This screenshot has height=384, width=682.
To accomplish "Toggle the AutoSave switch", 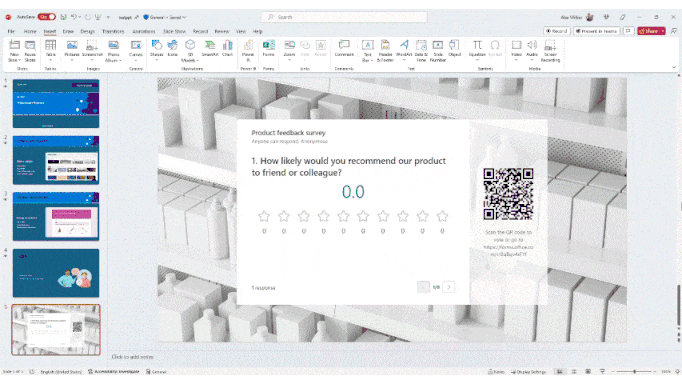I will click(x=47, y=17).
